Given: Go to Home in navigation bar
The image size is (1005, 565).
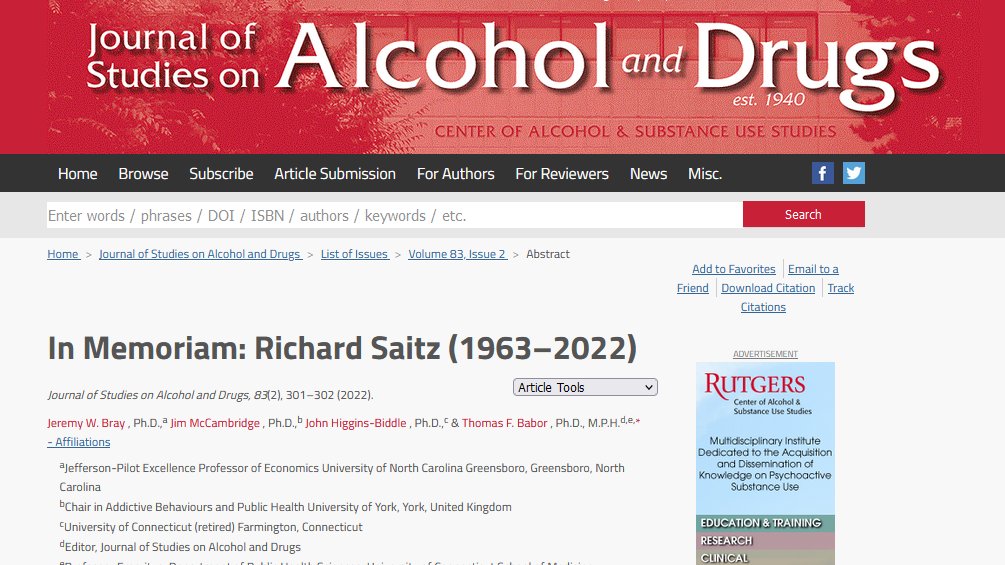Looking at the screenshot, I should 78,174.
